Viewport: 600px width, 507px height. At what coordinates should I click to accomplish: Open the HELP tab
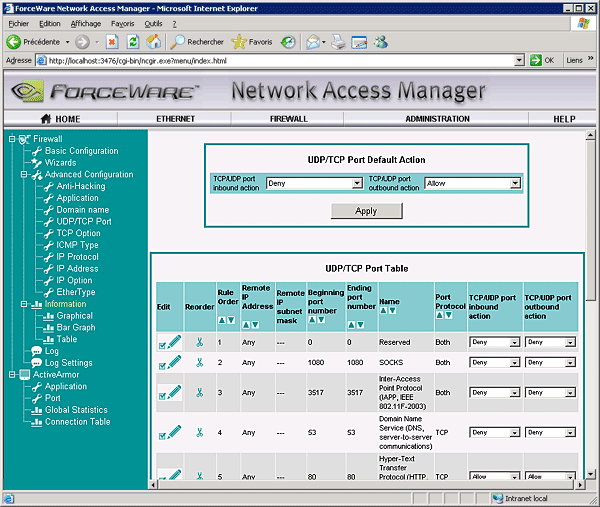[564, 119]
